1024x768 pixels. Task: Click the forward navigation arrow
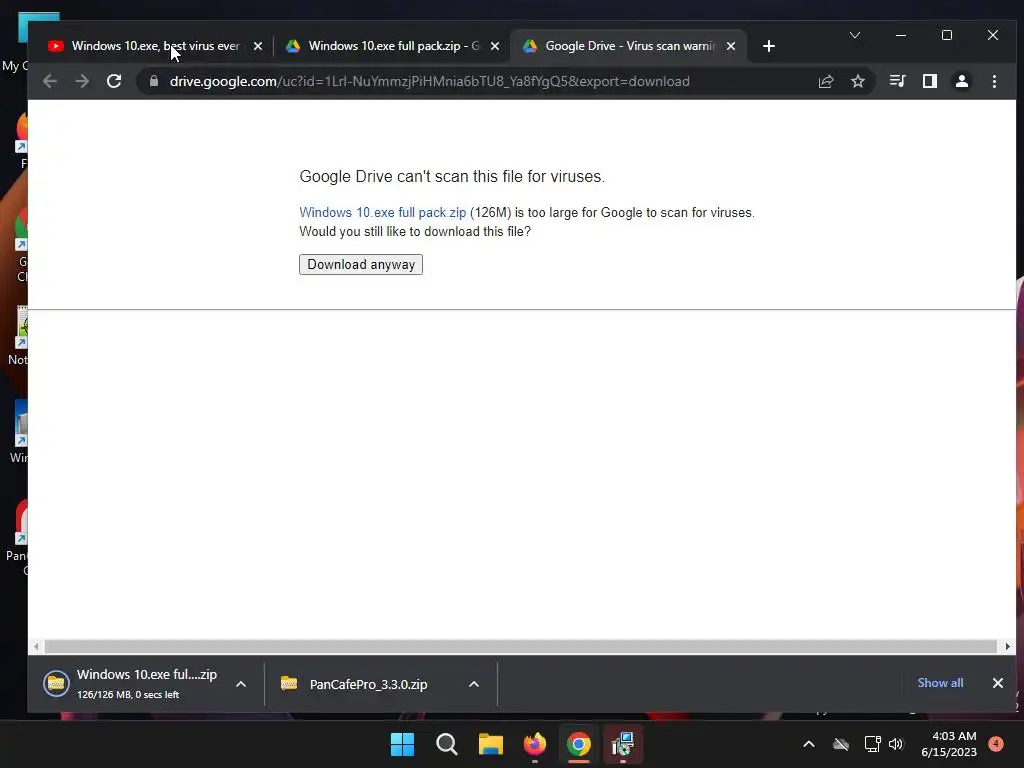click(x=82, y=81)
